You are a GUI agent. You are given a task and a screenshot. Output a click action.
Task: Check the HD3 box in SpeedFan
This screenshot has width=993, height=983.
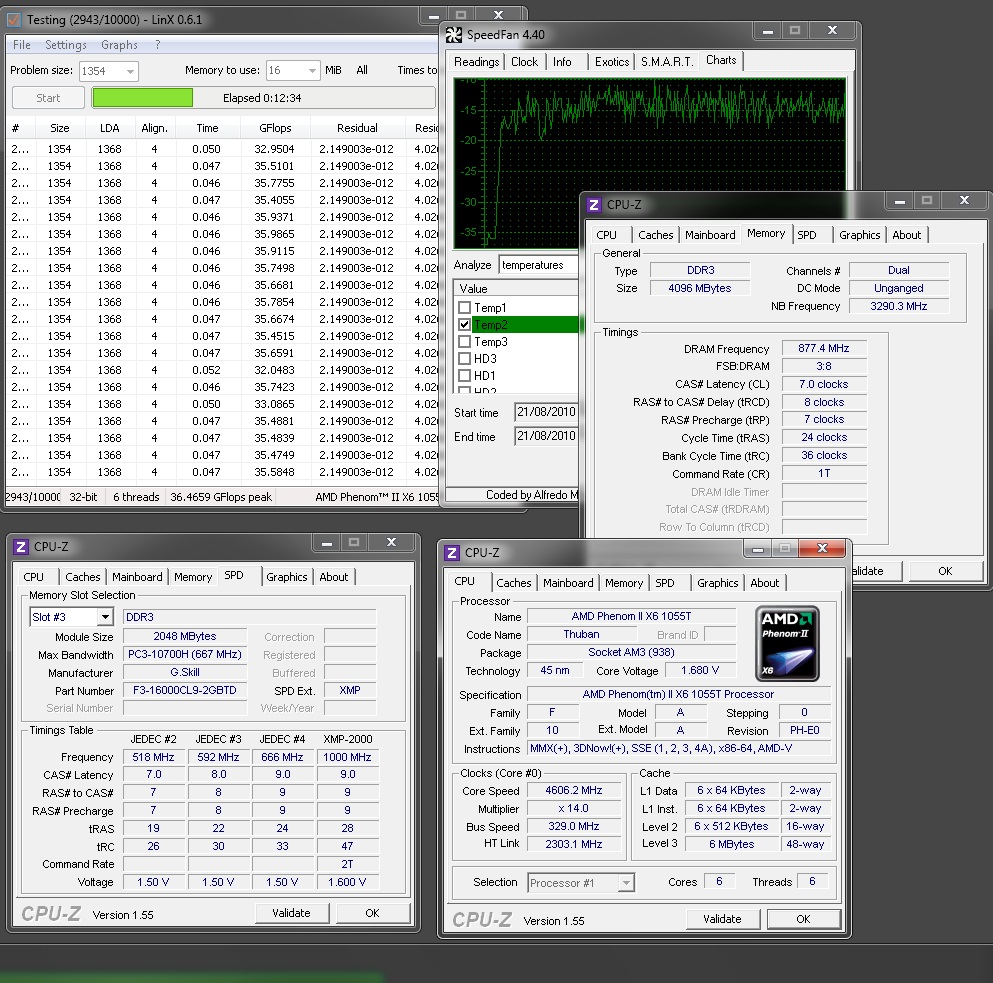coord(465,359)
